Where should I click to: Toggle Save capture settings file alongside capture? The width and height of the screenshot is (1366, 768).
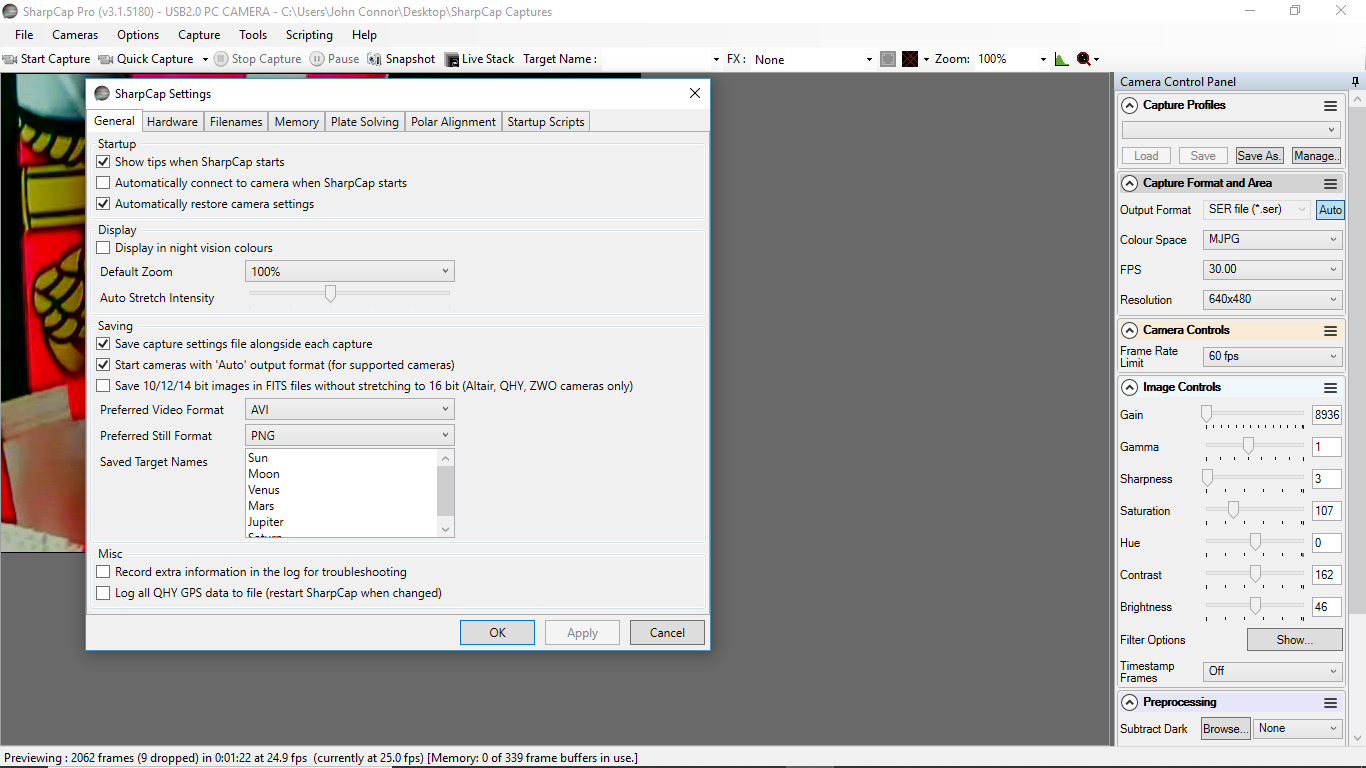coord(103,344)
